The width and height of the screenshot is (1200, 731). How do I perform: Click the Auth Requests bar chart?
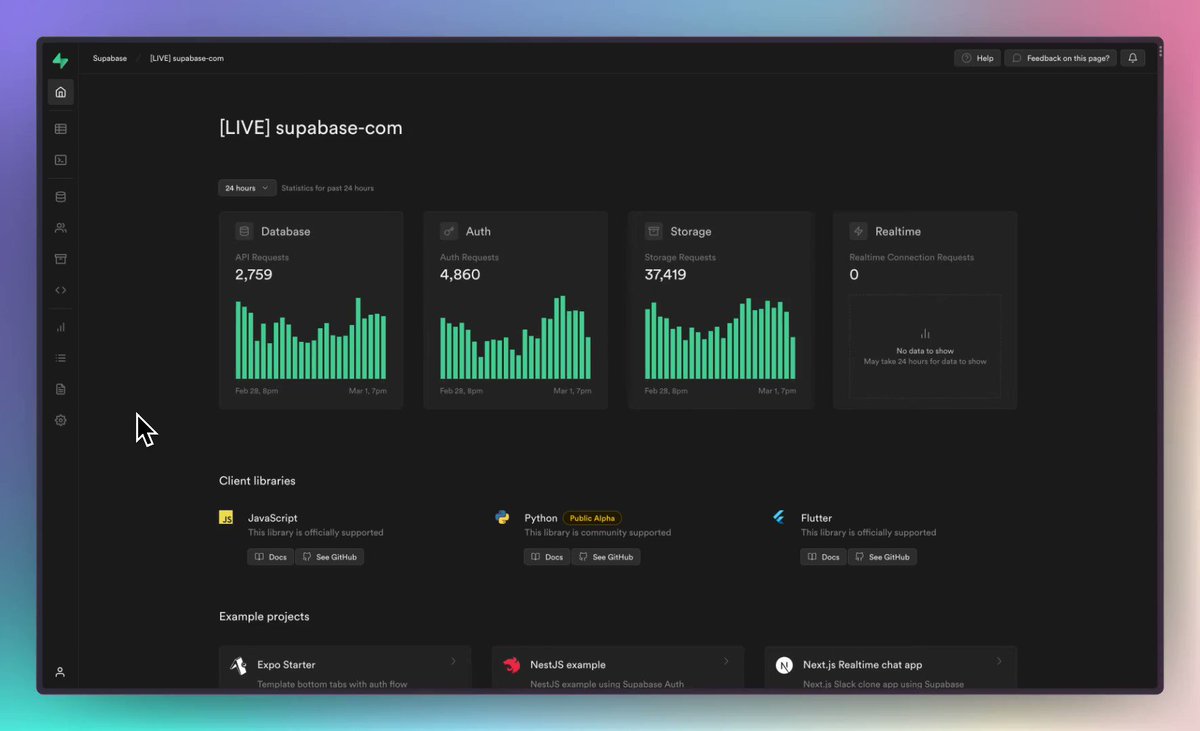point(515,338)
